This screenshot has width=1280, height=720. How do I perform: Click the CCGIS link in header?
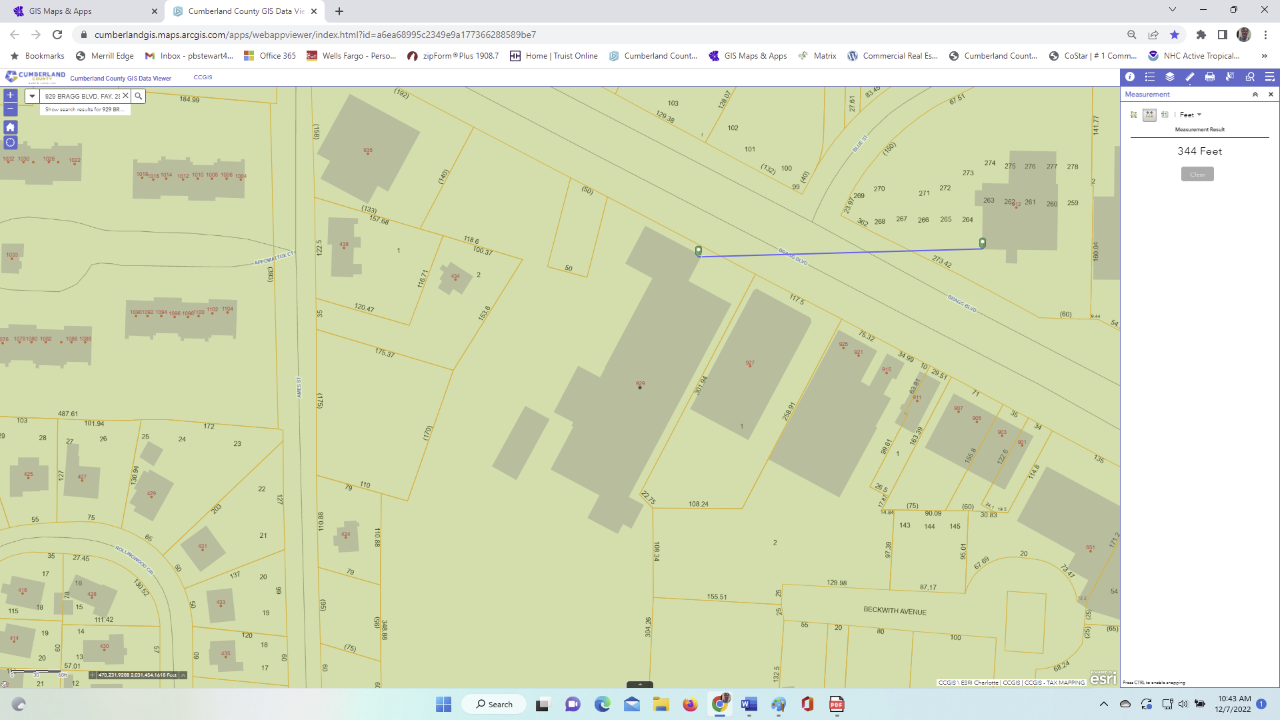tap(202, 77)
